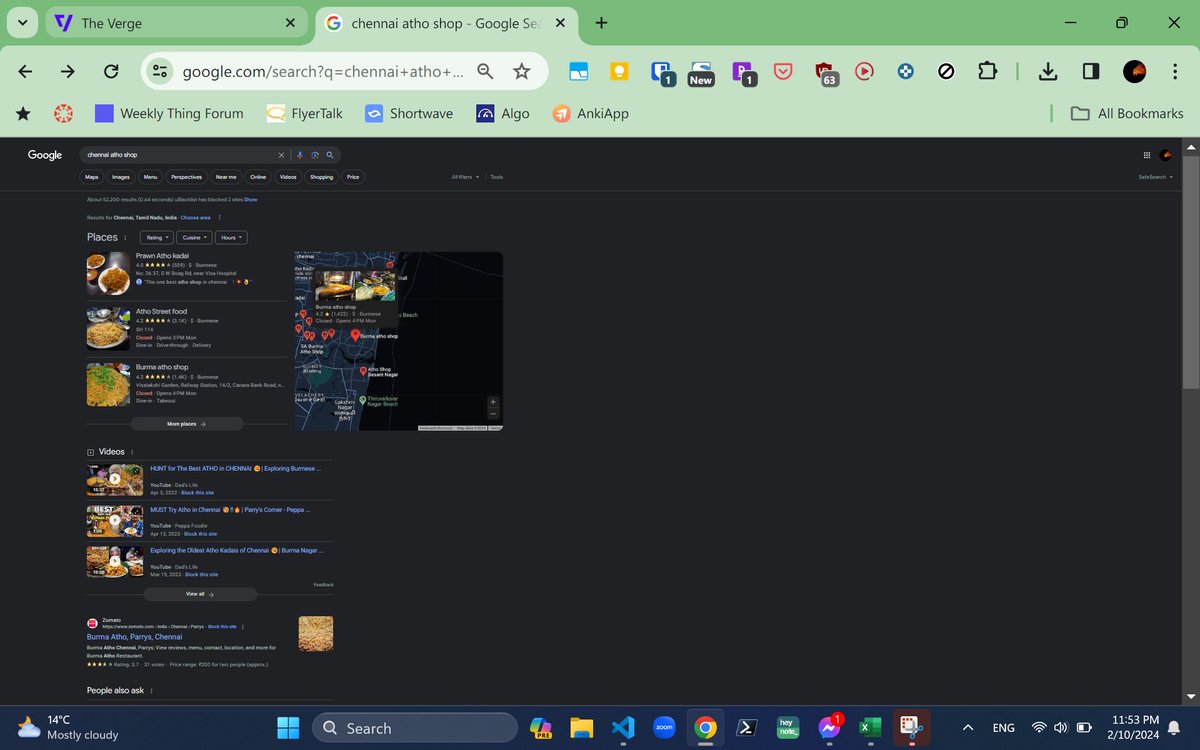Select the Near me filter chip

click(x=226, y=177)
